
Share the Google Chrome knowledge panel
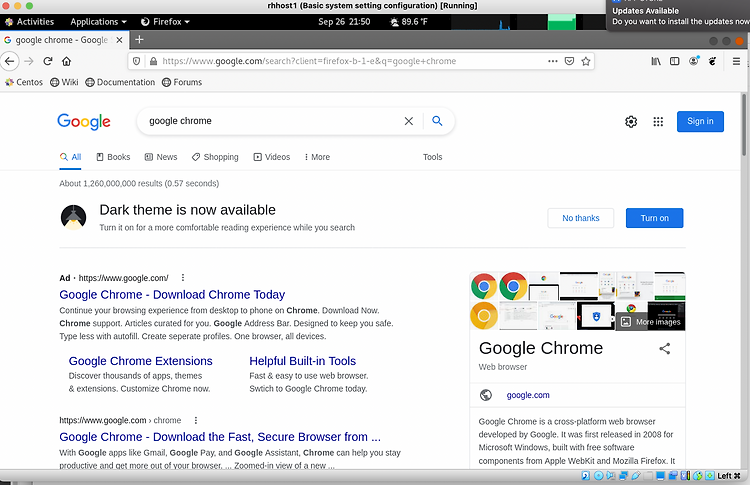tap(665, 348)
